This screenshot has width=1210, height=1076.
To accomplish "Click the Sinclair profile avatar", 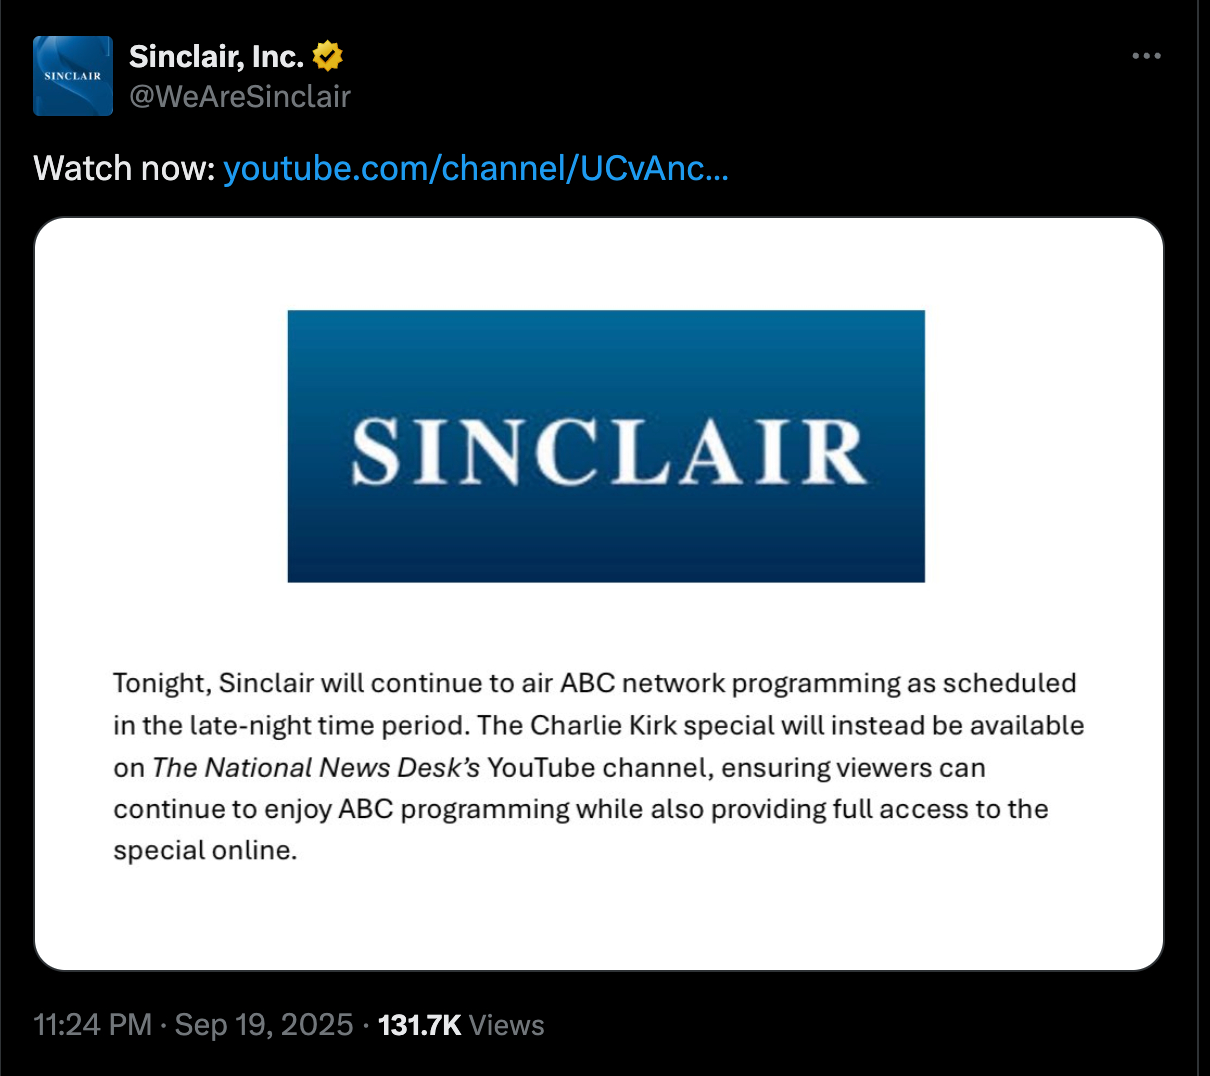I will tap(73, 76).
